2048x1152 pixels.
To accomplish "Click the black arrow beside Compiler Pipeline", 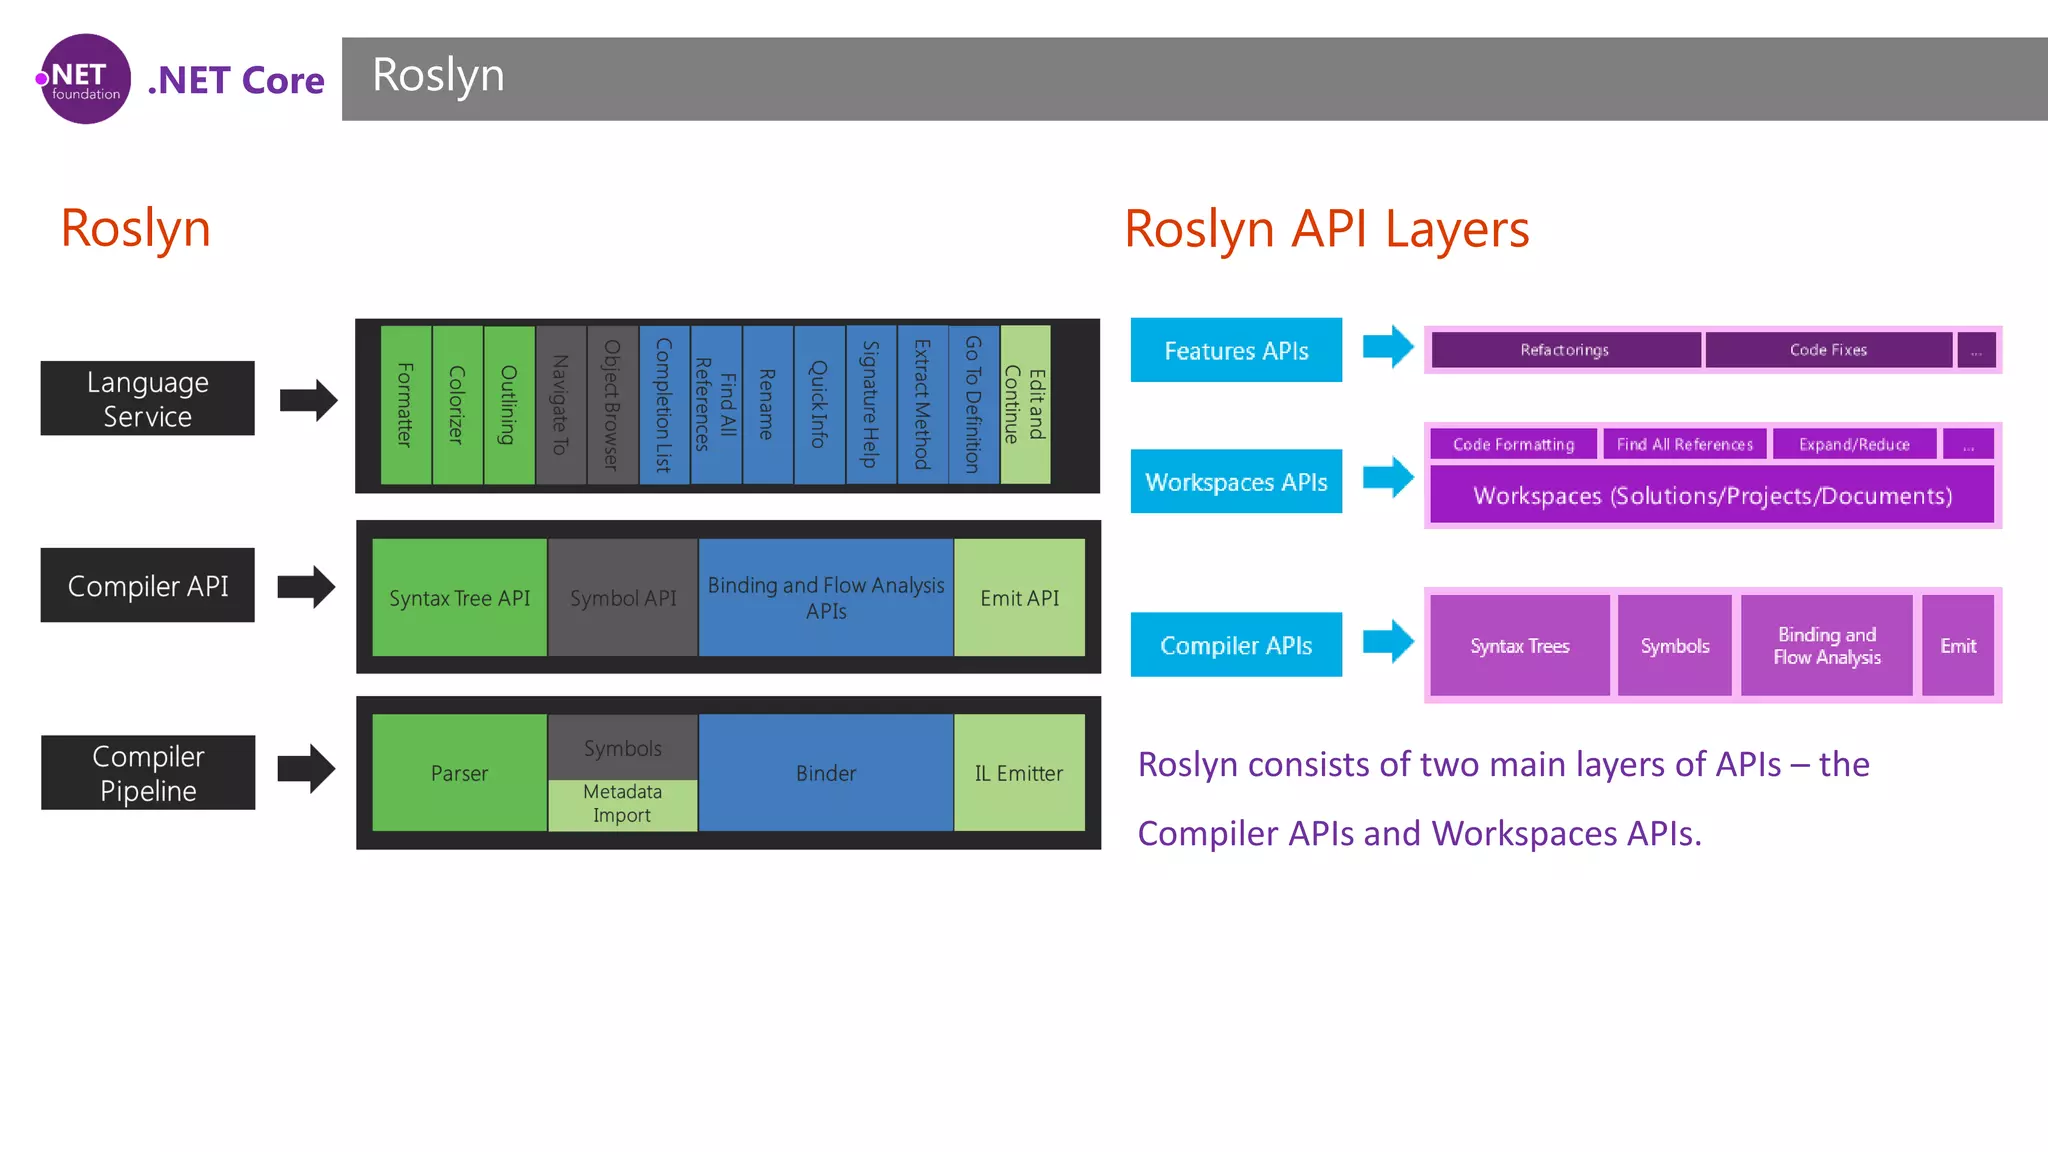I will tap(306, 769).
